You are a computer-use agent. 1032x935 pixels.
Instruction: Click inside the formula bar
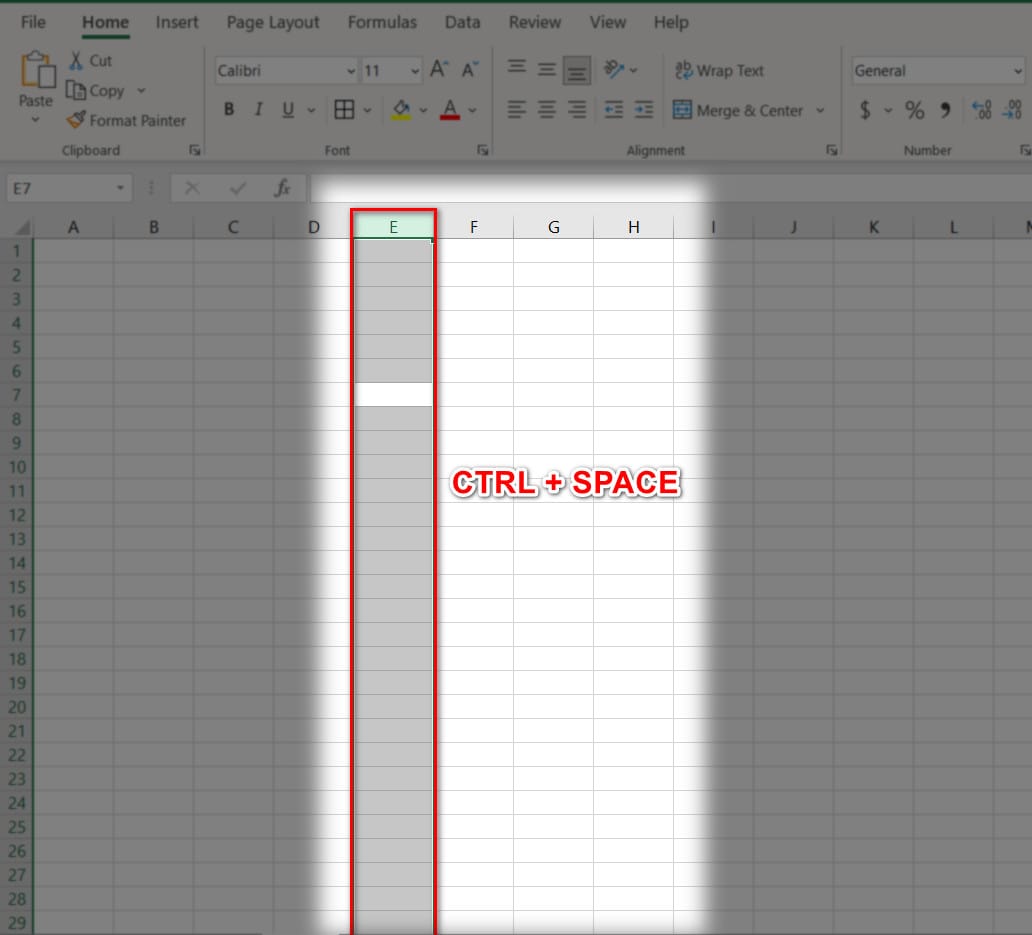tap(670, 189)
